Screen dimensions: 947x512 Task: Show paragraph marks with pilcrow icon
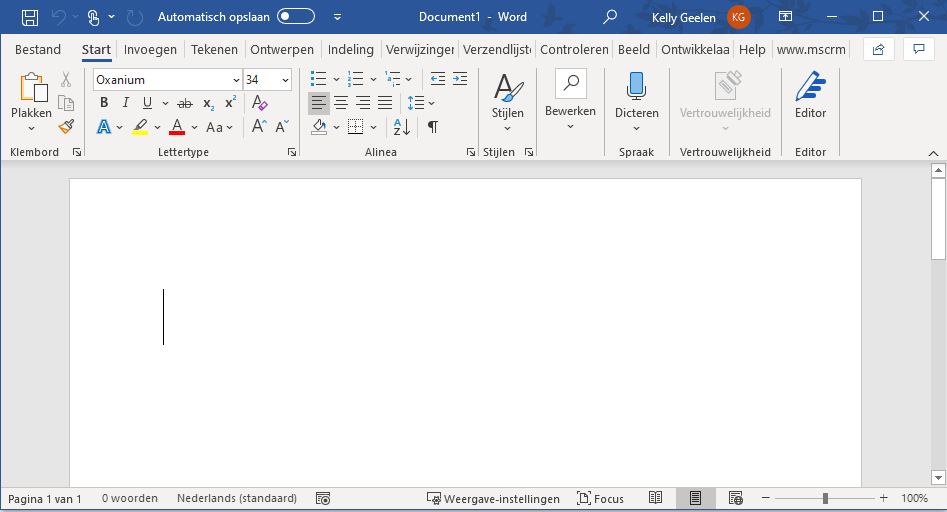coord(432,127)
